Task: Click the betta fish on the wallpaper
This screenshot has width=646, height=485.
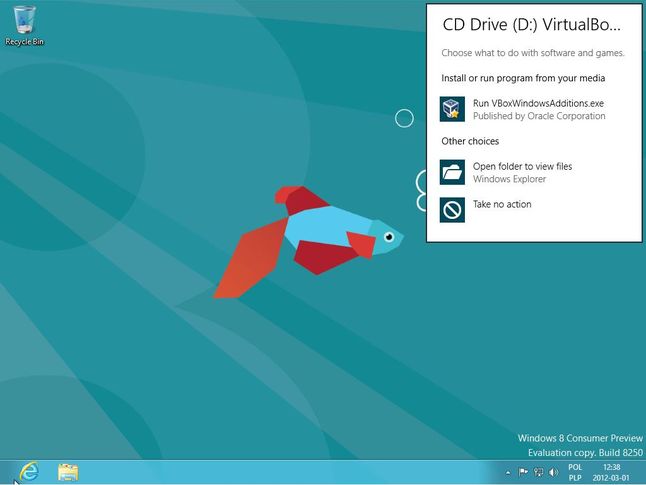Action: click(x=308, y=241)
